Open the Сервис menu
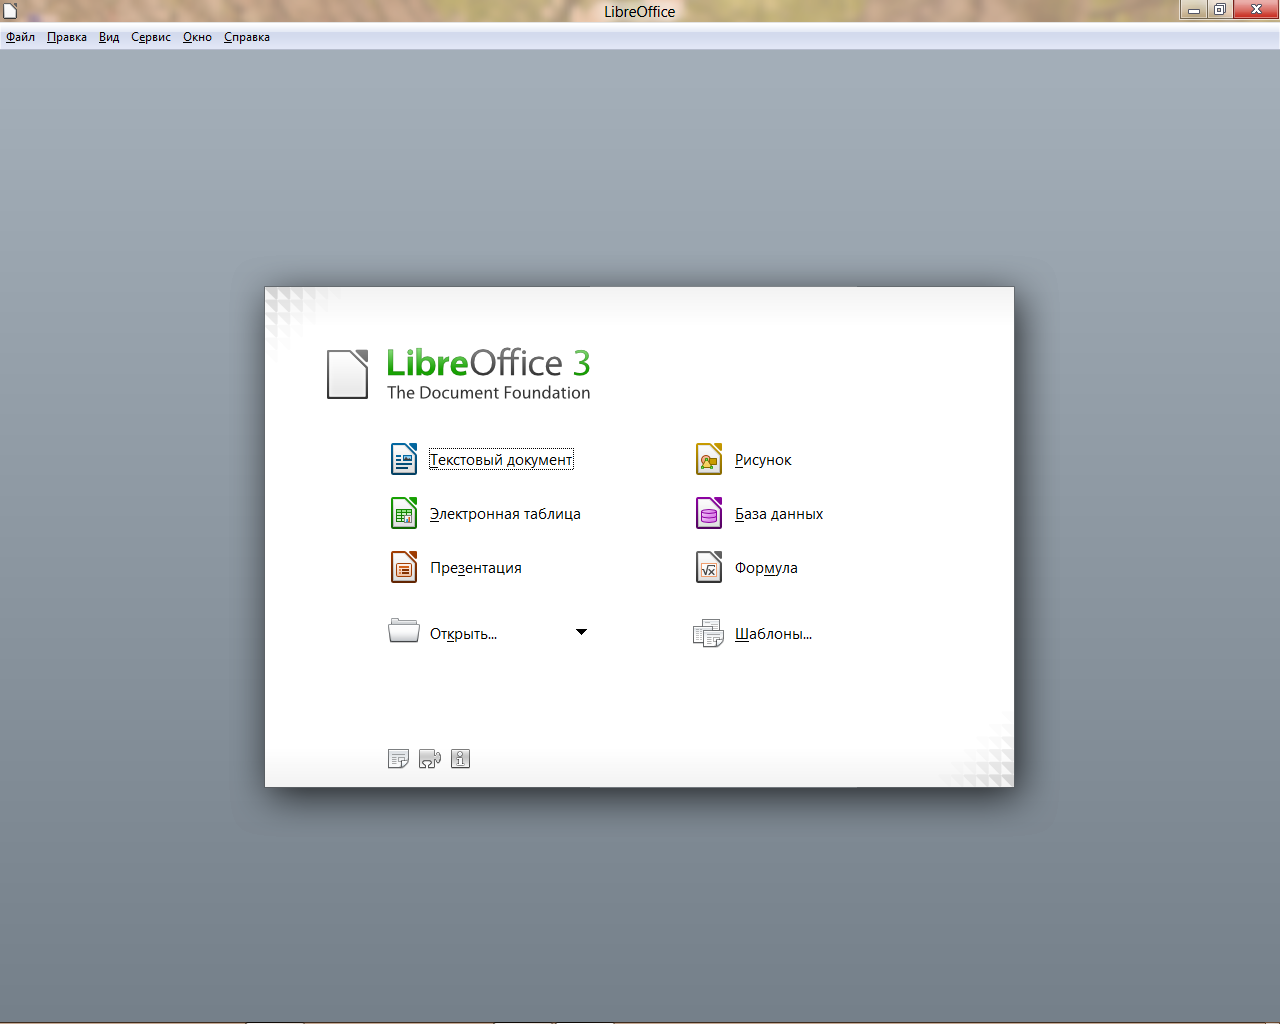1280x1024 pixels. point(151,37)
